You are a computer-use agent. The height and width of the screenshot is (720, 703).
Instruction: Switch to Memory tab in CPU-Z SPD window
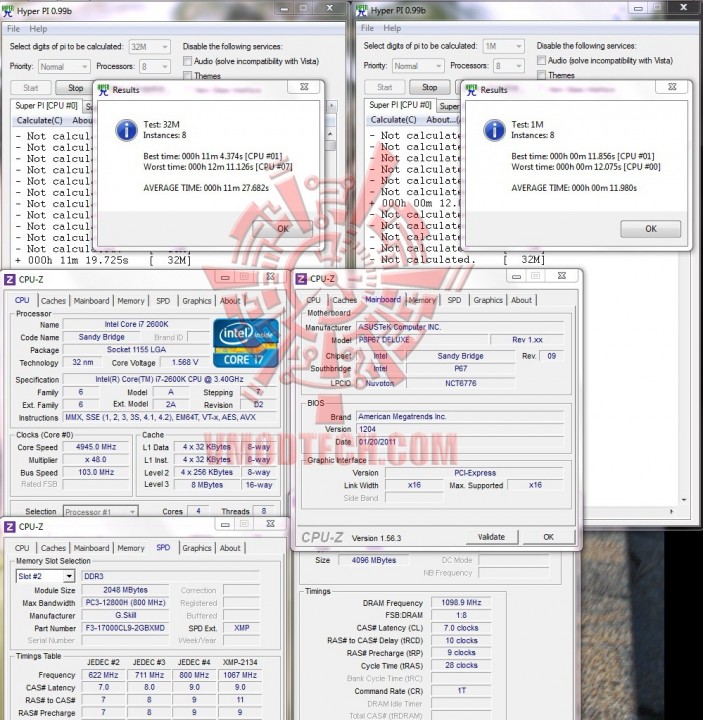tap(131, 548)
